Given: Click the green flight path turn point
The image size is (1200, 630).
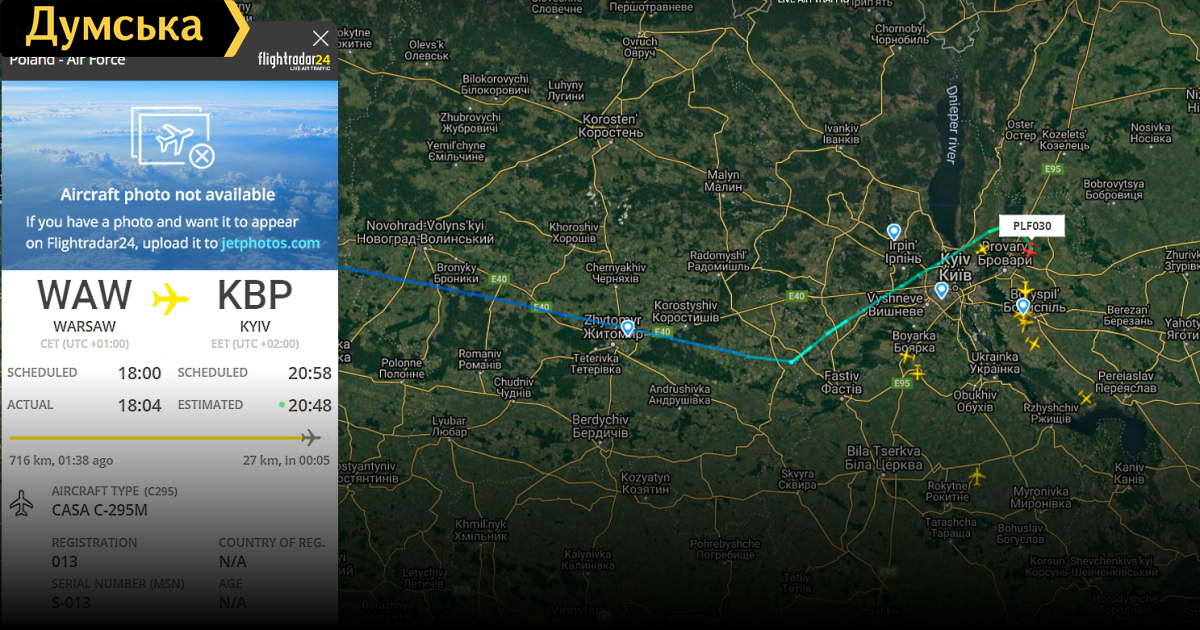Looking at the screenshot, I should [790, 361].
